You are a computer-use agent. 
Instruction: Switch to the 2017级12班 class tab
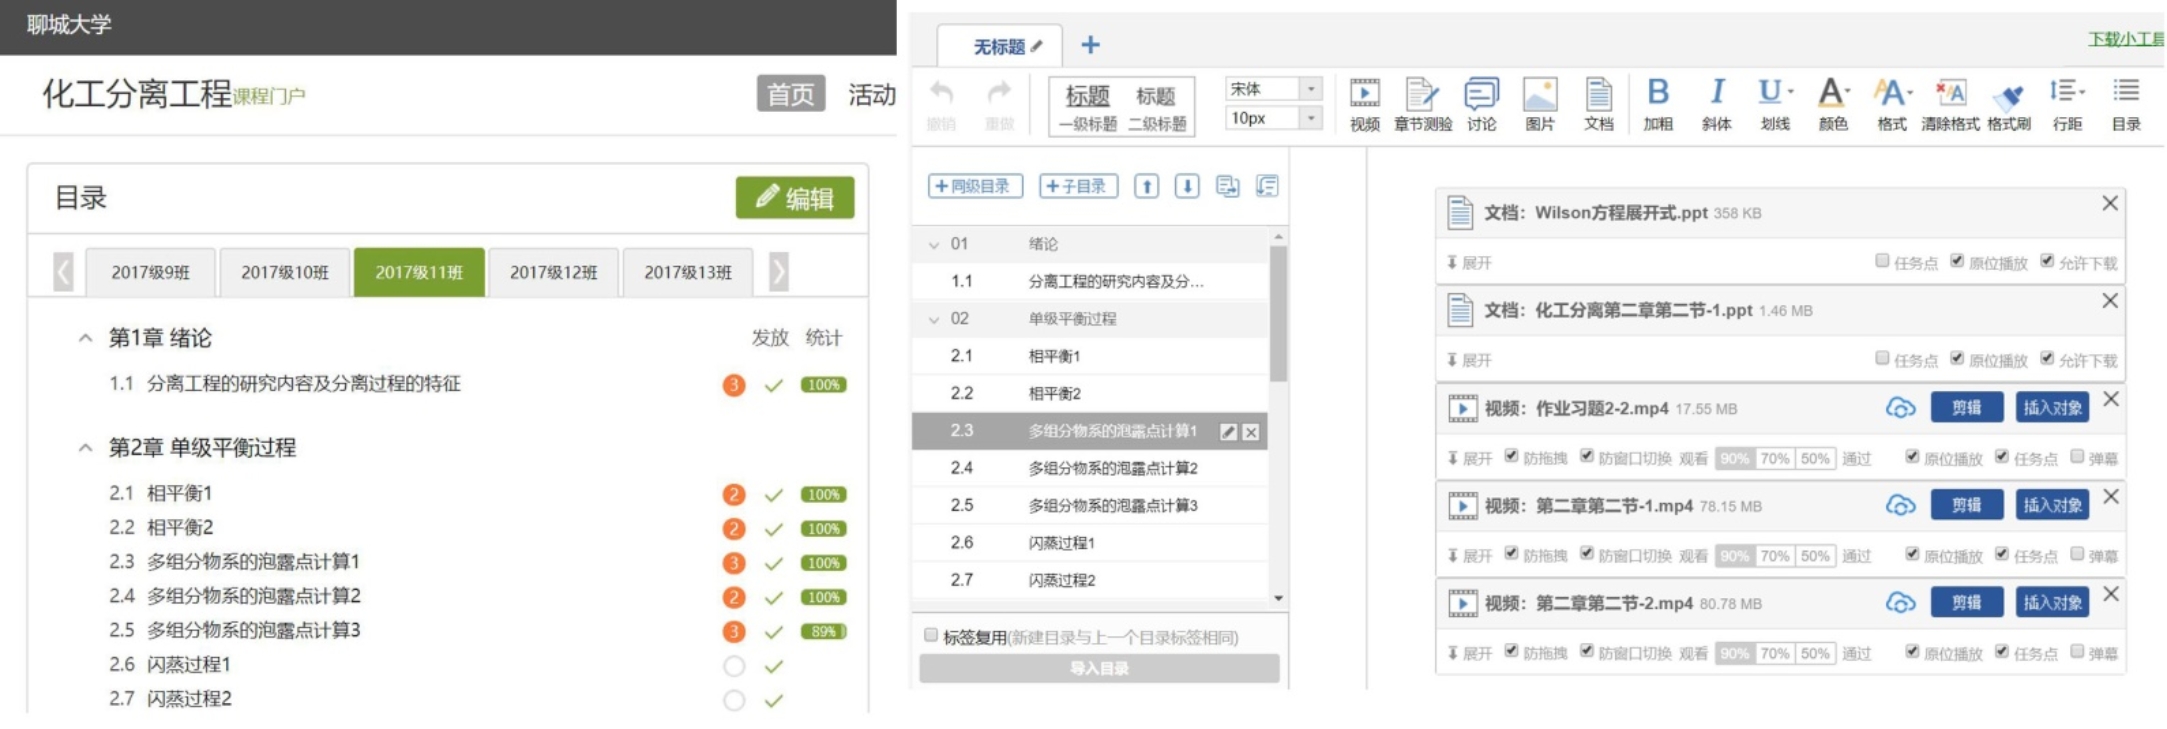[553, 272]
